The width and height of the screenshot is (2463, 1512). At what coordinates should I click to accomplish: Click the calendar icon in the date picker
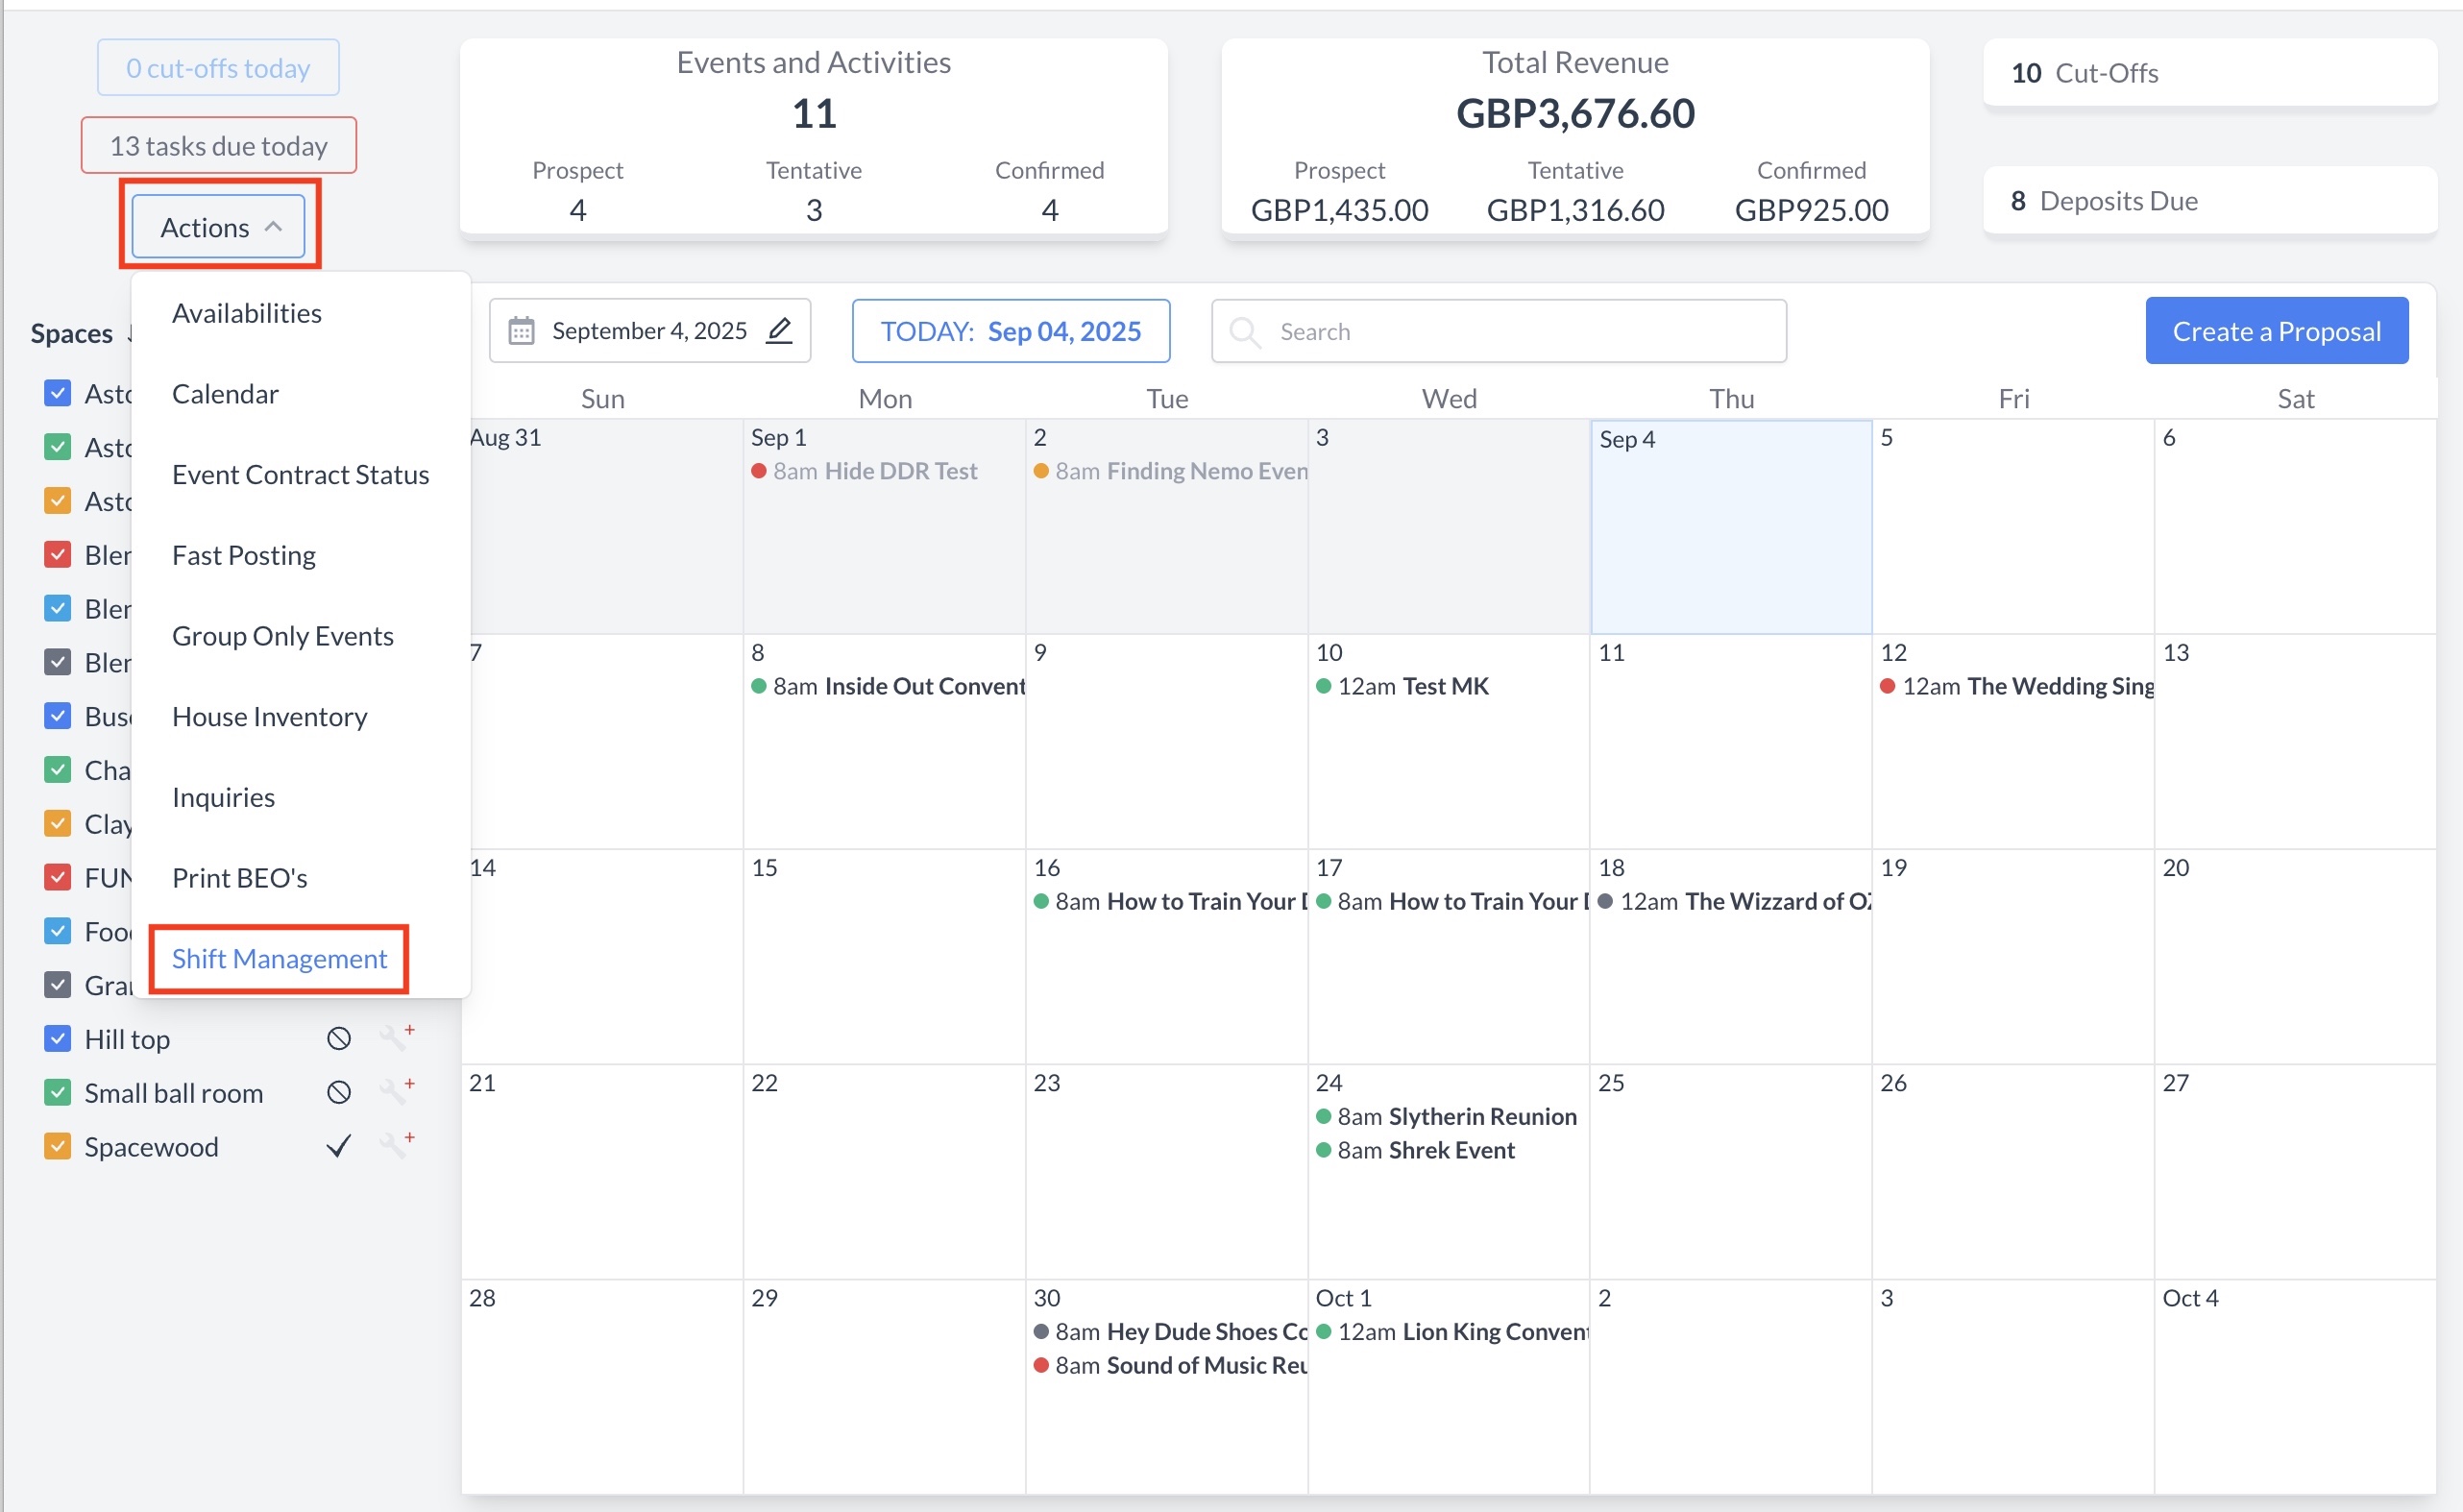tap(521, 331)
